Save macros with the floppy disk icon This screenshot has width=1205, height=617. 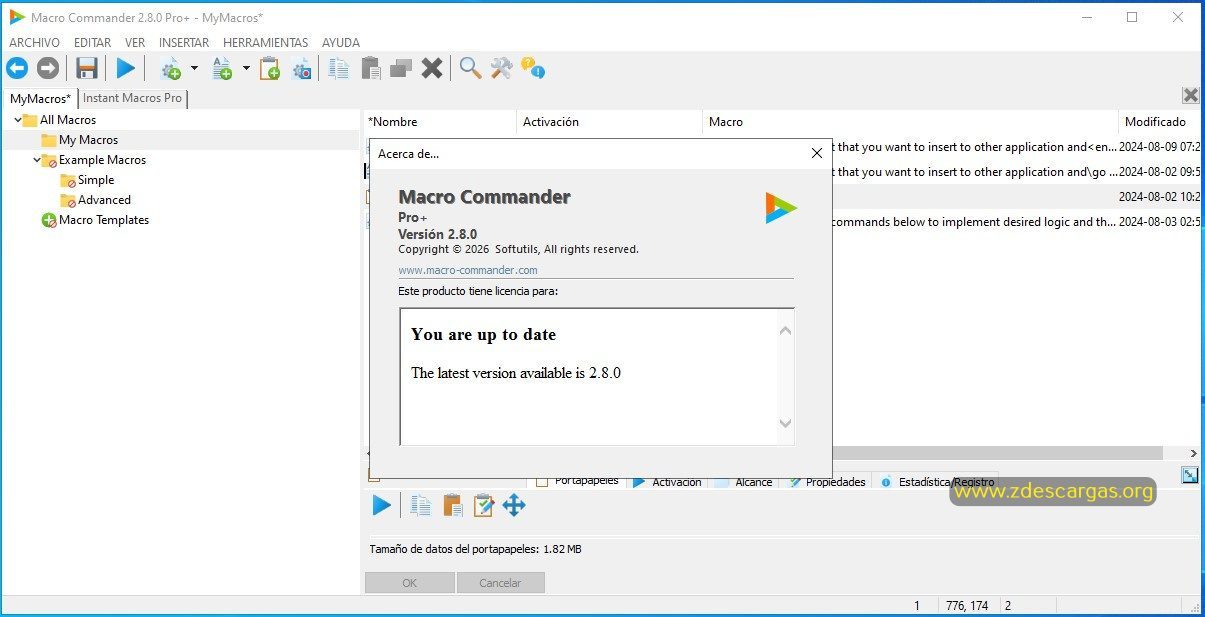[87, 68]
